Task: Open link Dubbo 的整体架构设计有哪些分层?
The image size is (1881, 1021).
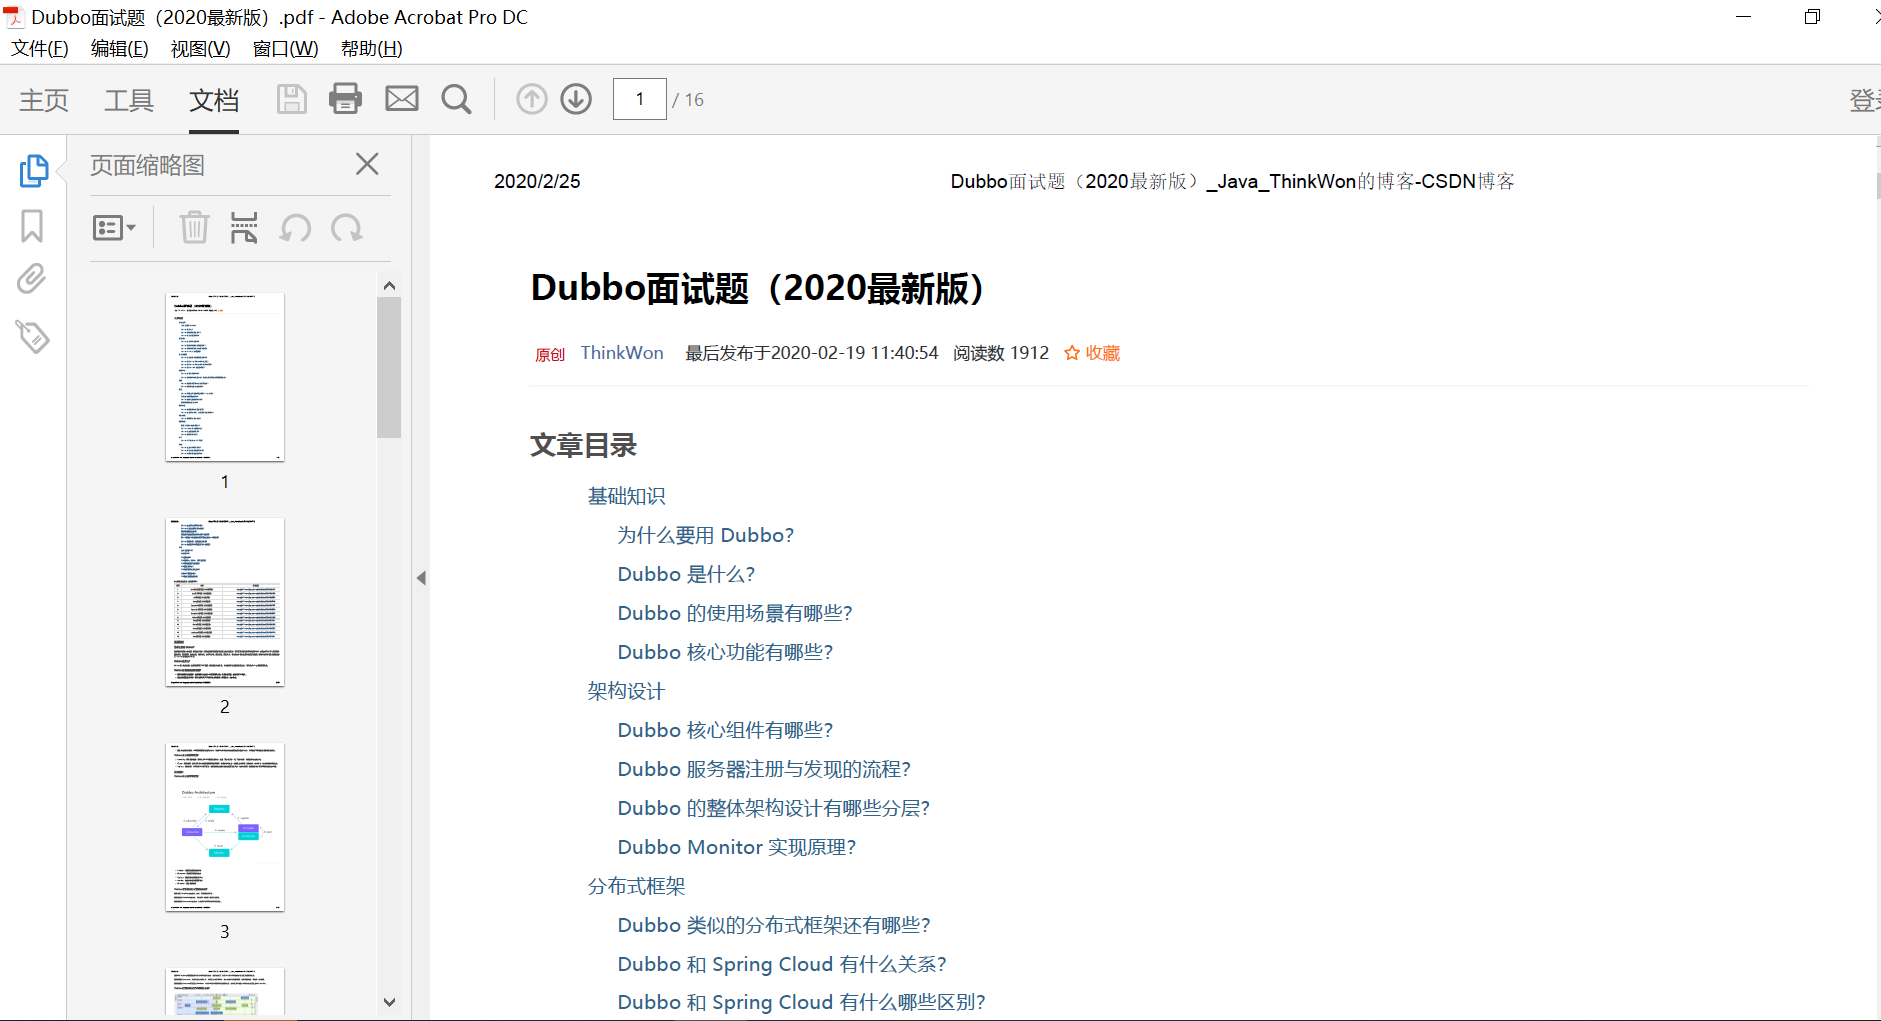Action: click(x=773, y=808)
